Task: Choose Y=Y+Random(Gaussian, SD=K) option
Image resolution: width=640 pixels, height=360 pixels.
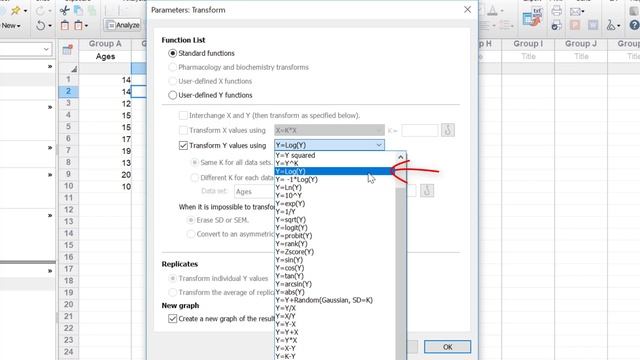Action: pyautogui.click(x=335, y=300)
